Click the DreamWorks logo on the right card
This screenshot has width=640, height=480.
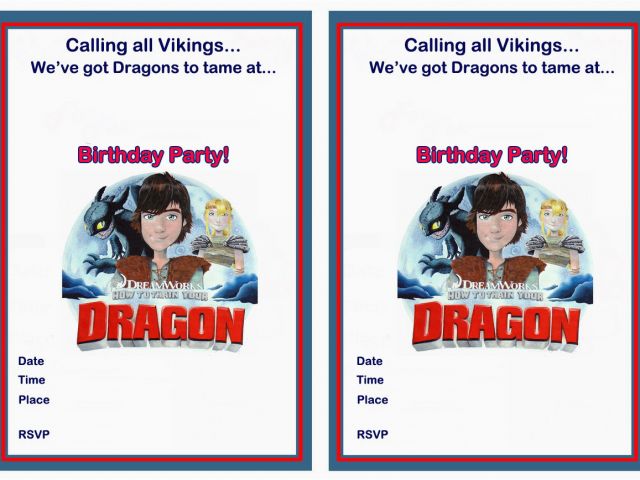(x=494, y=284)
